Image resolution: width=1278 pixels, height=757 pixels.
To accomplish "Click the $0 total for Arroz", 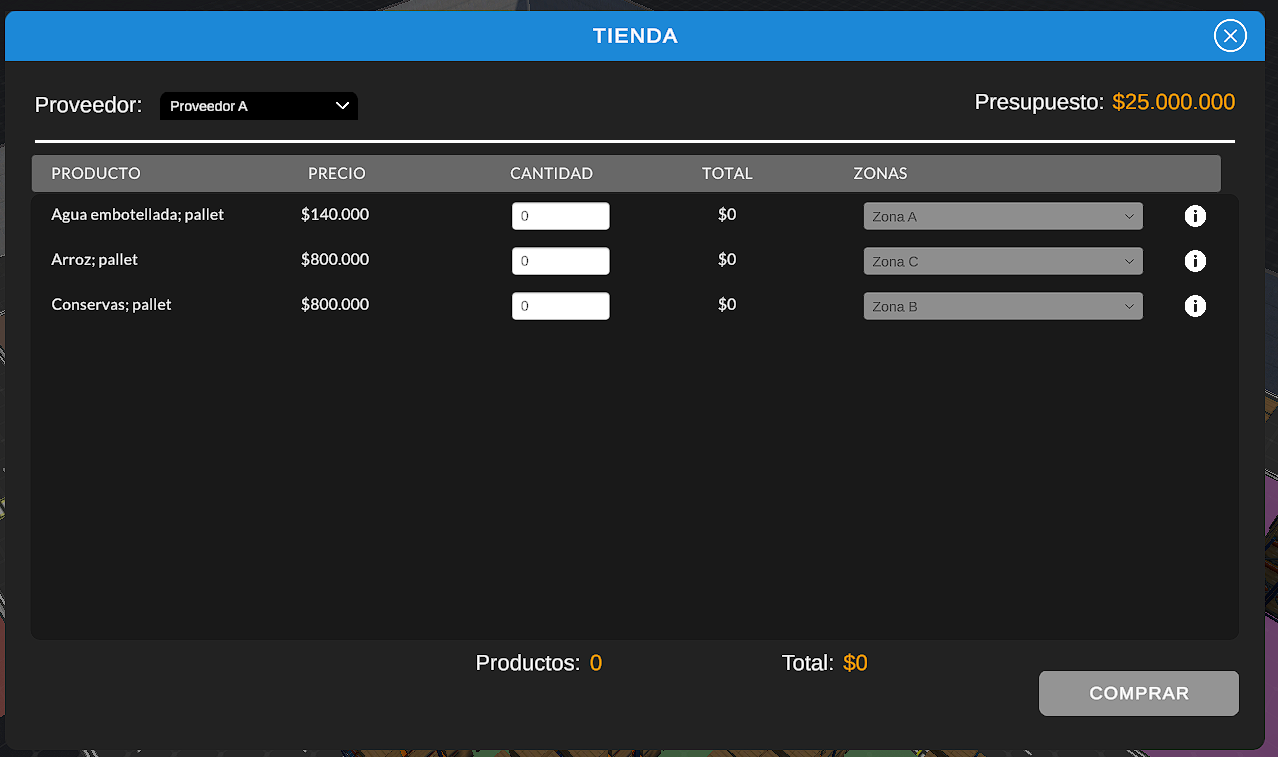I will coord(727,259).
